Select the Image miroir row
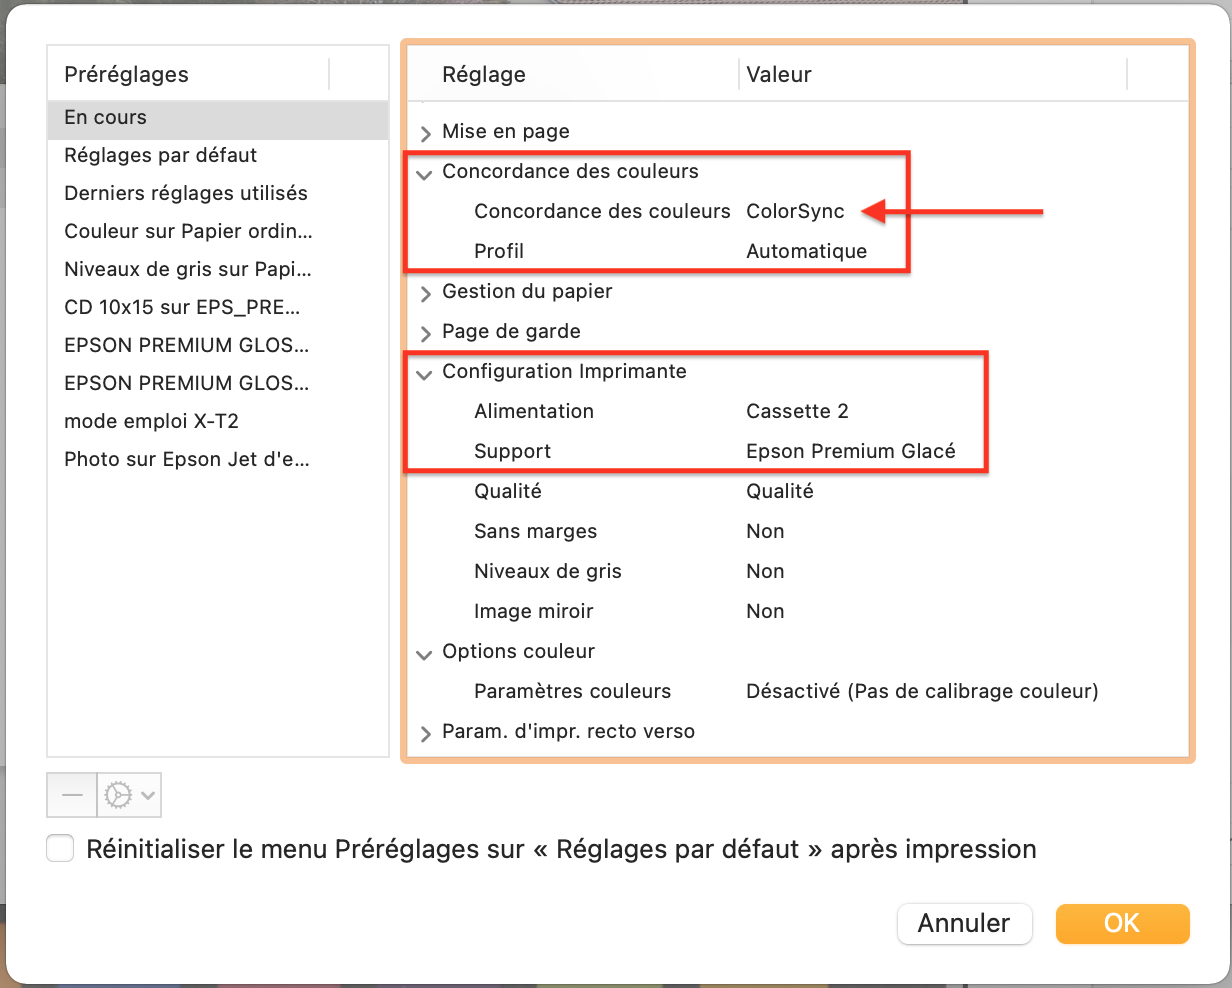The width and height of the screenshot is (1232, 988). [x=799, y=612]
